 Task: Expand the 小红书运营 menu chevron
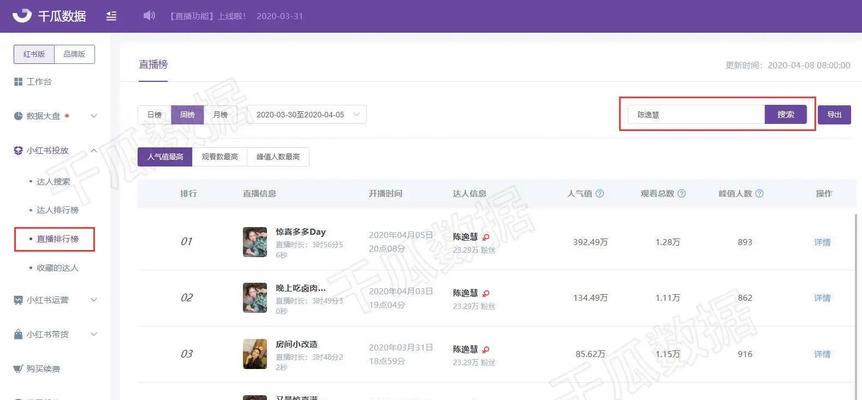coord(93,300)
